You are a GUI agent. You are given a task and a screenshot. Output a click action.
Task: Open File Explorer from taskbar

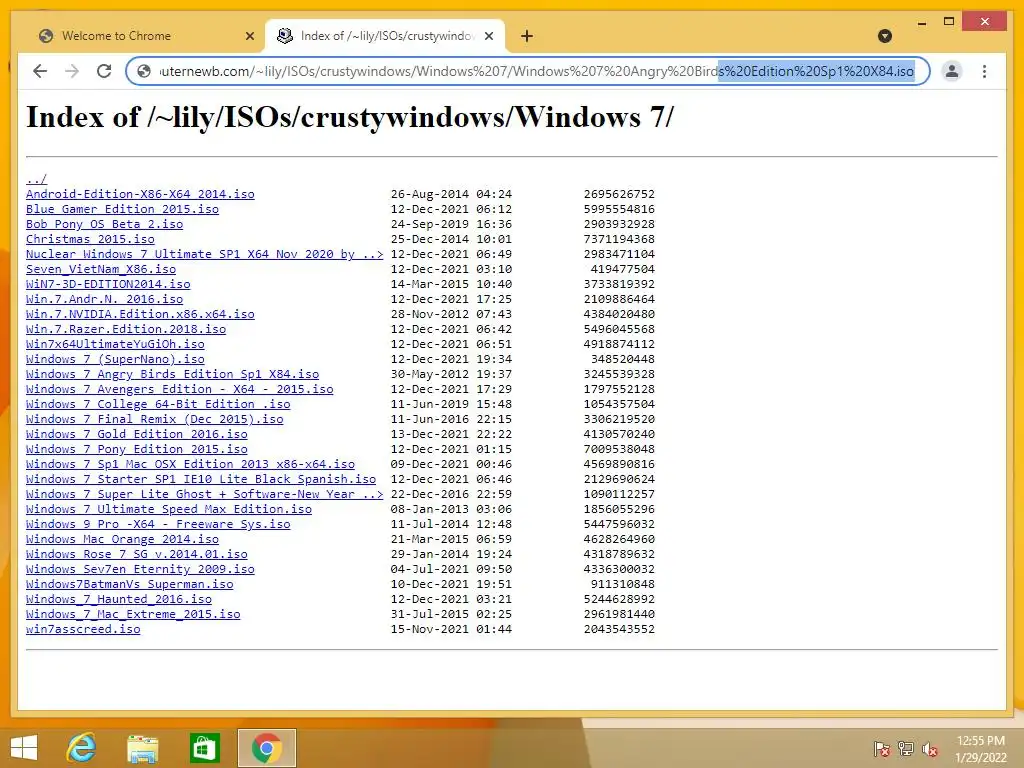pyautogui.click(x=142, y=748)
